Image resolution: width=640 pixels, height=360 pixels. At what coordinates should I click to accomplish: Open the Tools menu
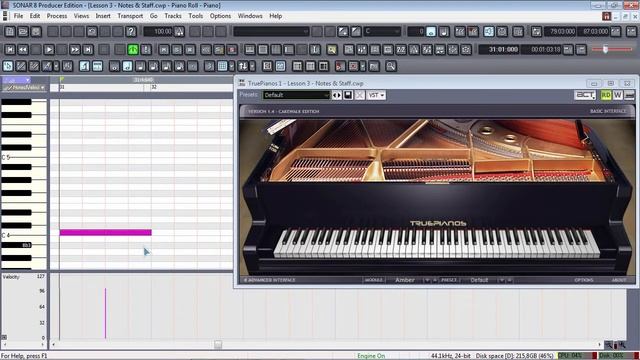(x=196, y=16)
